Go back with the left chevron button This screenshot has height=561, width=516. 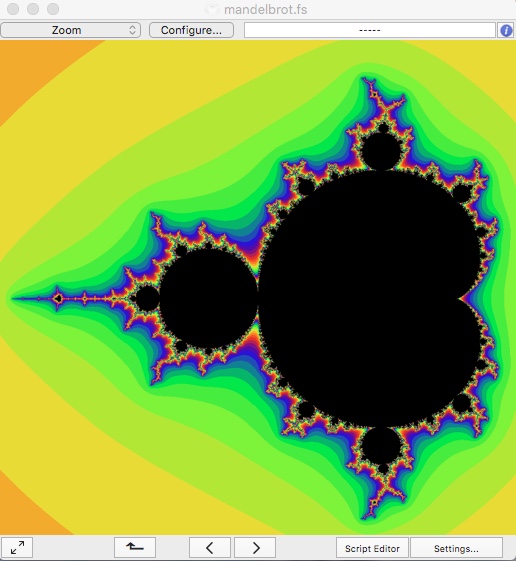[x=210, y=547]
